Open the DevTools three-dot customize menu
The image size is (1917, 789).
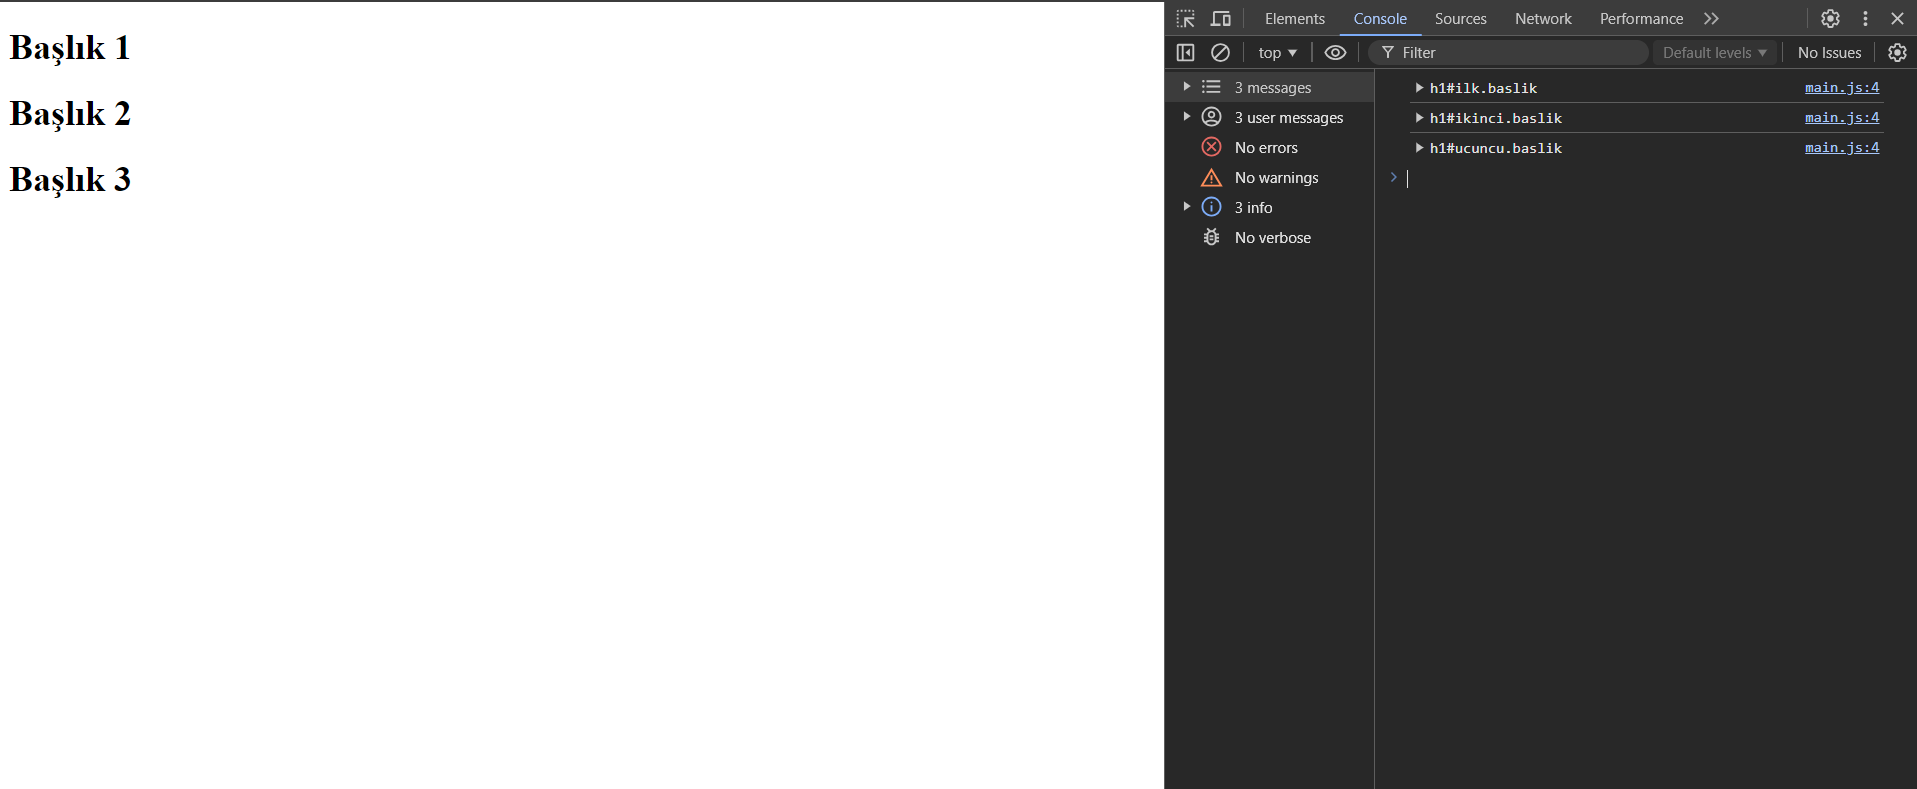[x=1865, y=19]
